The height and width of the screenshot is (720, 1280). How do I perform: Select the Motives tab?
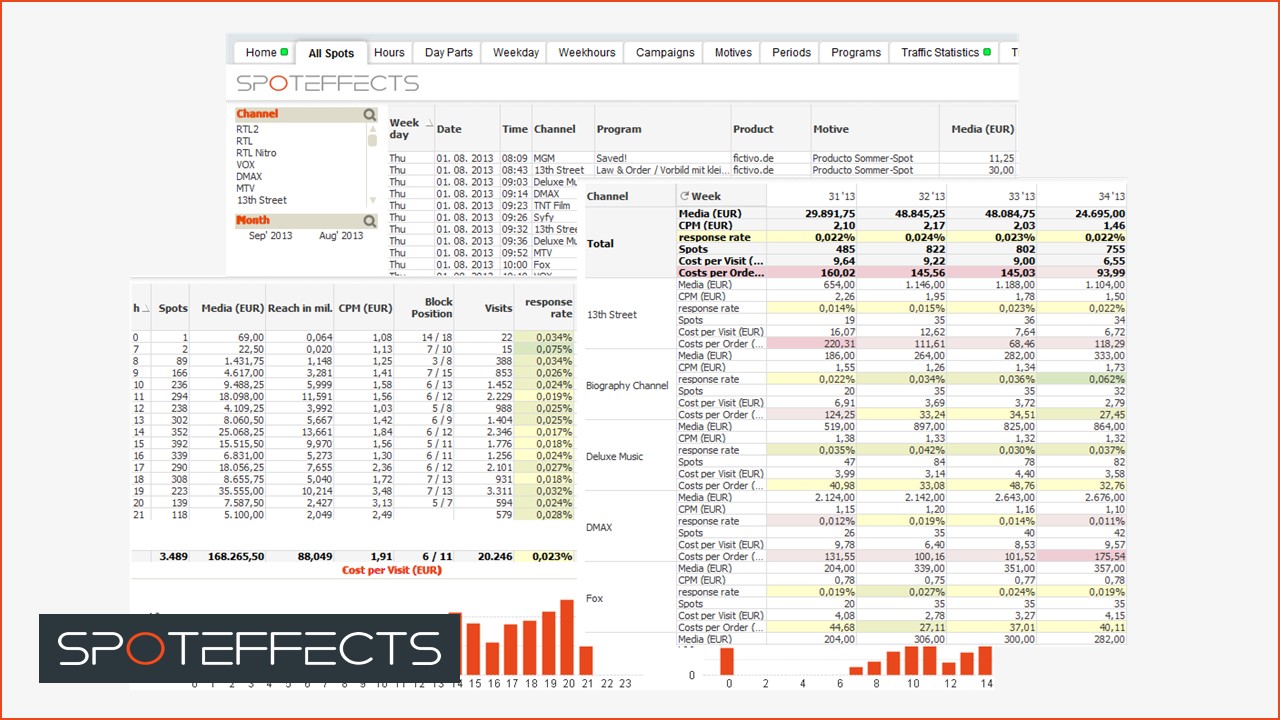pyautogui.click(x=733, y=53)
